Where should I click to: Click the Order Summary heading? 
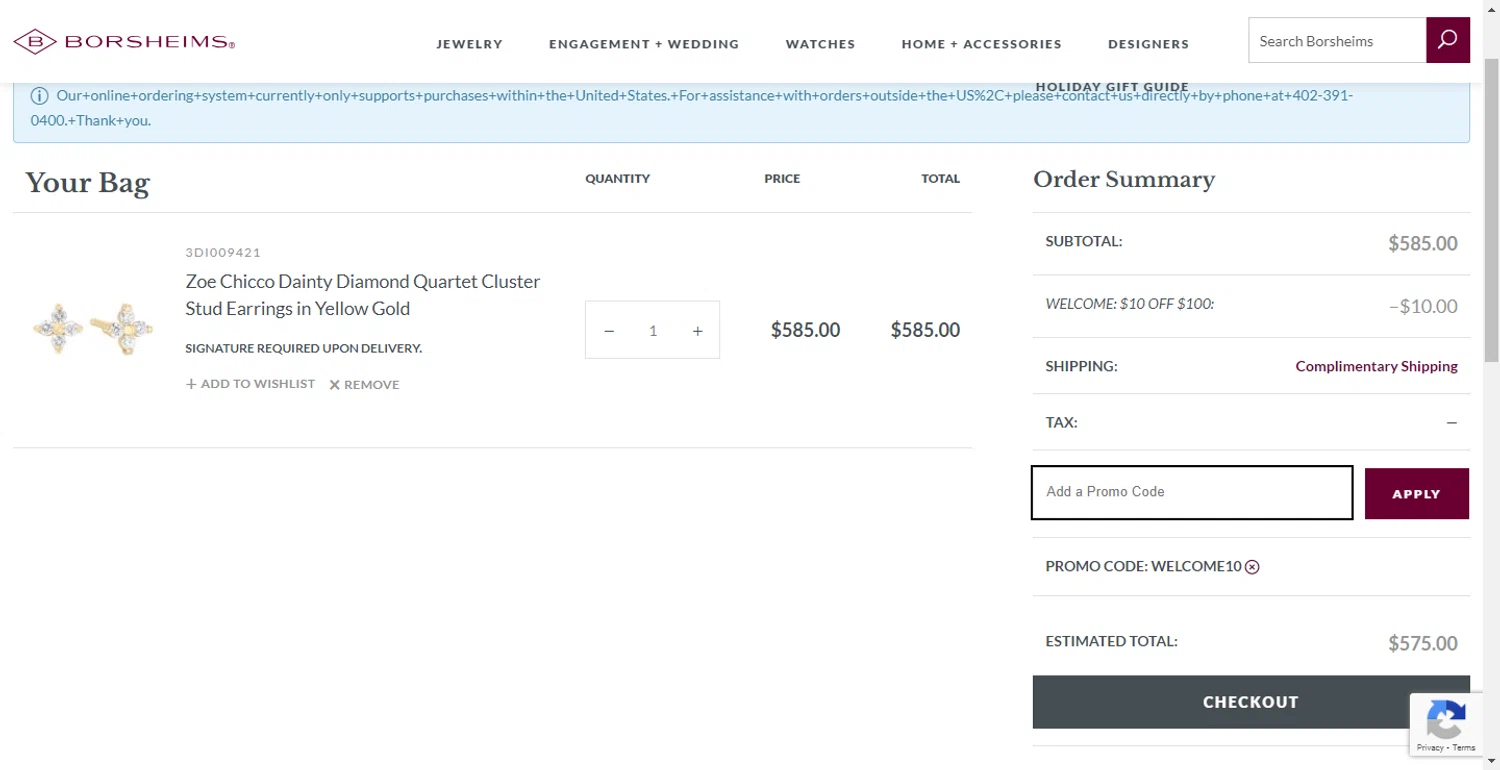1124,180
